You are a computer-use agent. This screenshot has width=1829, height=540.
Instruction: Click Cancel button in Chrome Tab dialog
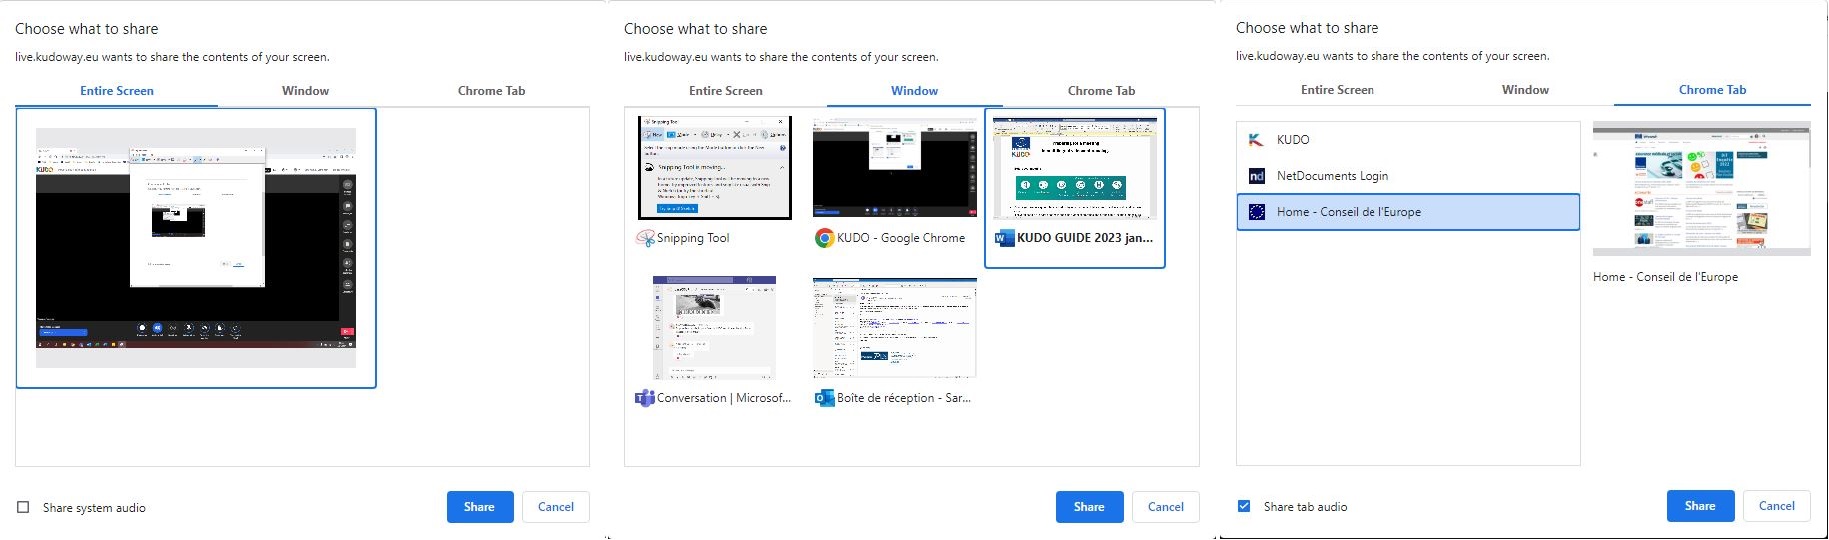(x=1777, y=506)
